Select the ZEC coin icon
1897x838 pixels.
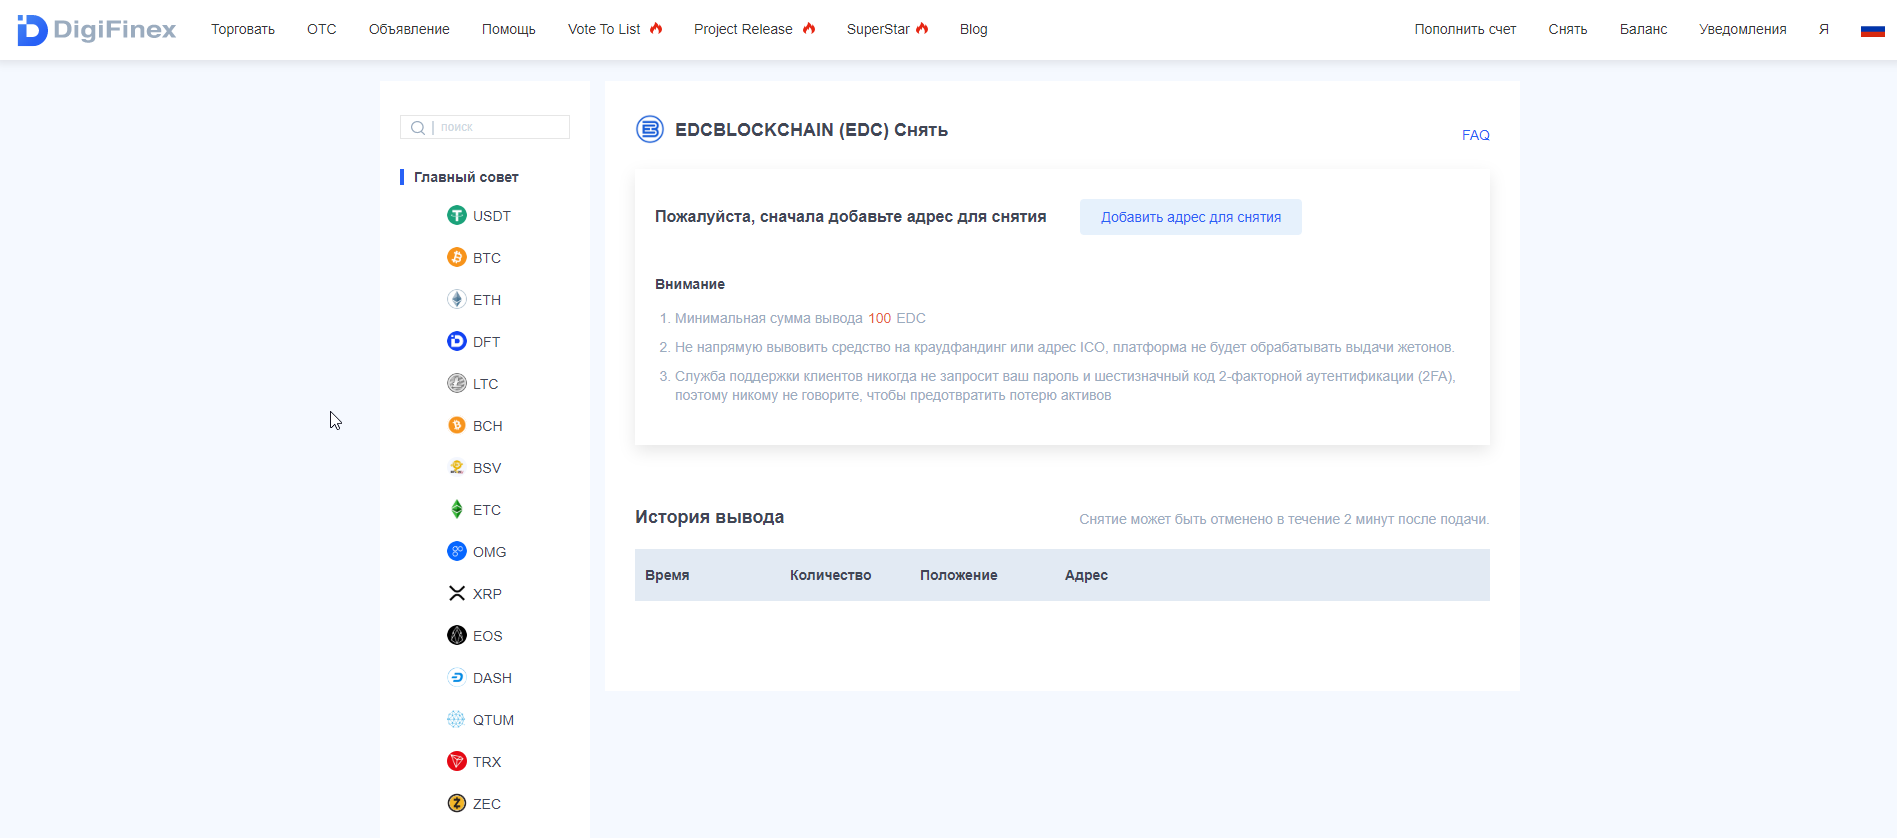click(x=457, y=803)
